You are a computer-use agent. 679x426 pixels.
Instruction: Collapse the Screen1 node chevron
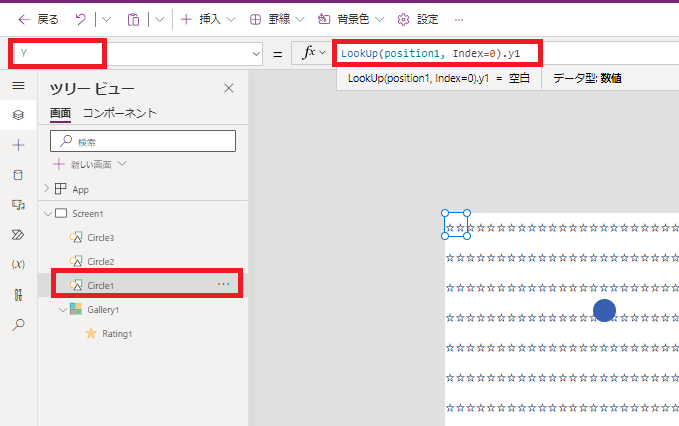(48, 214)
